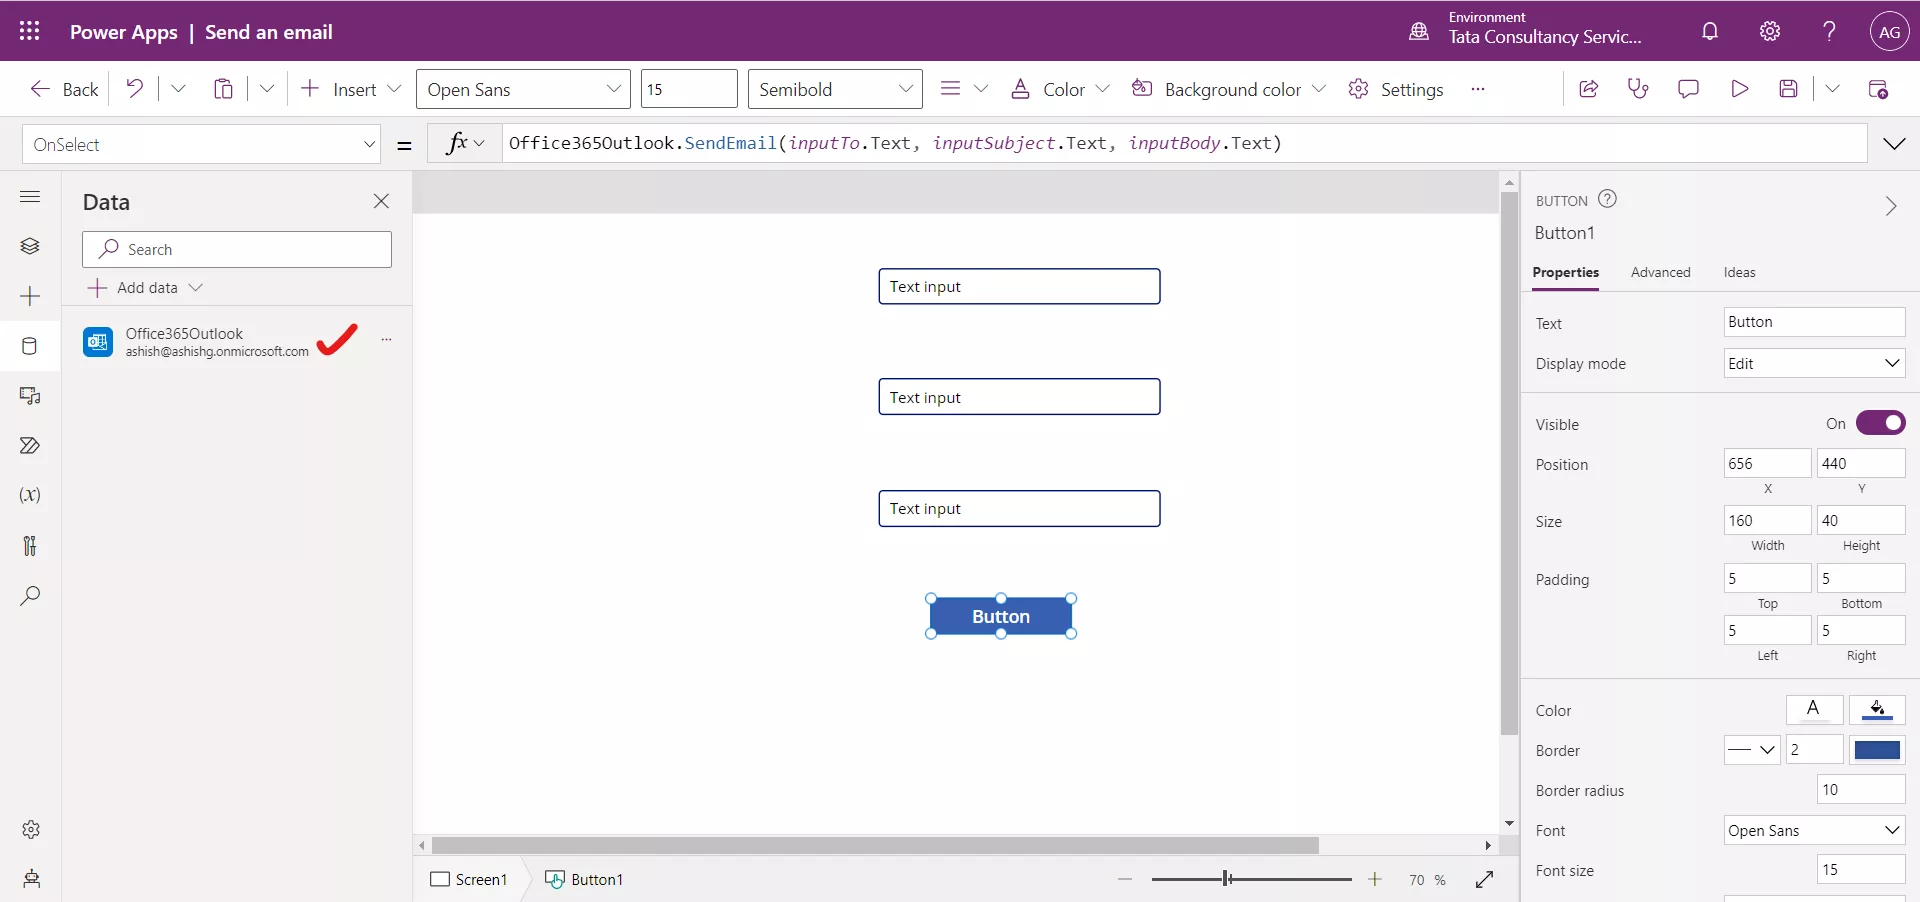The width and height of the screenshot is (1920, 902).
Task: Preview the app with the Play icon
Action: (x=1740, y=88)
